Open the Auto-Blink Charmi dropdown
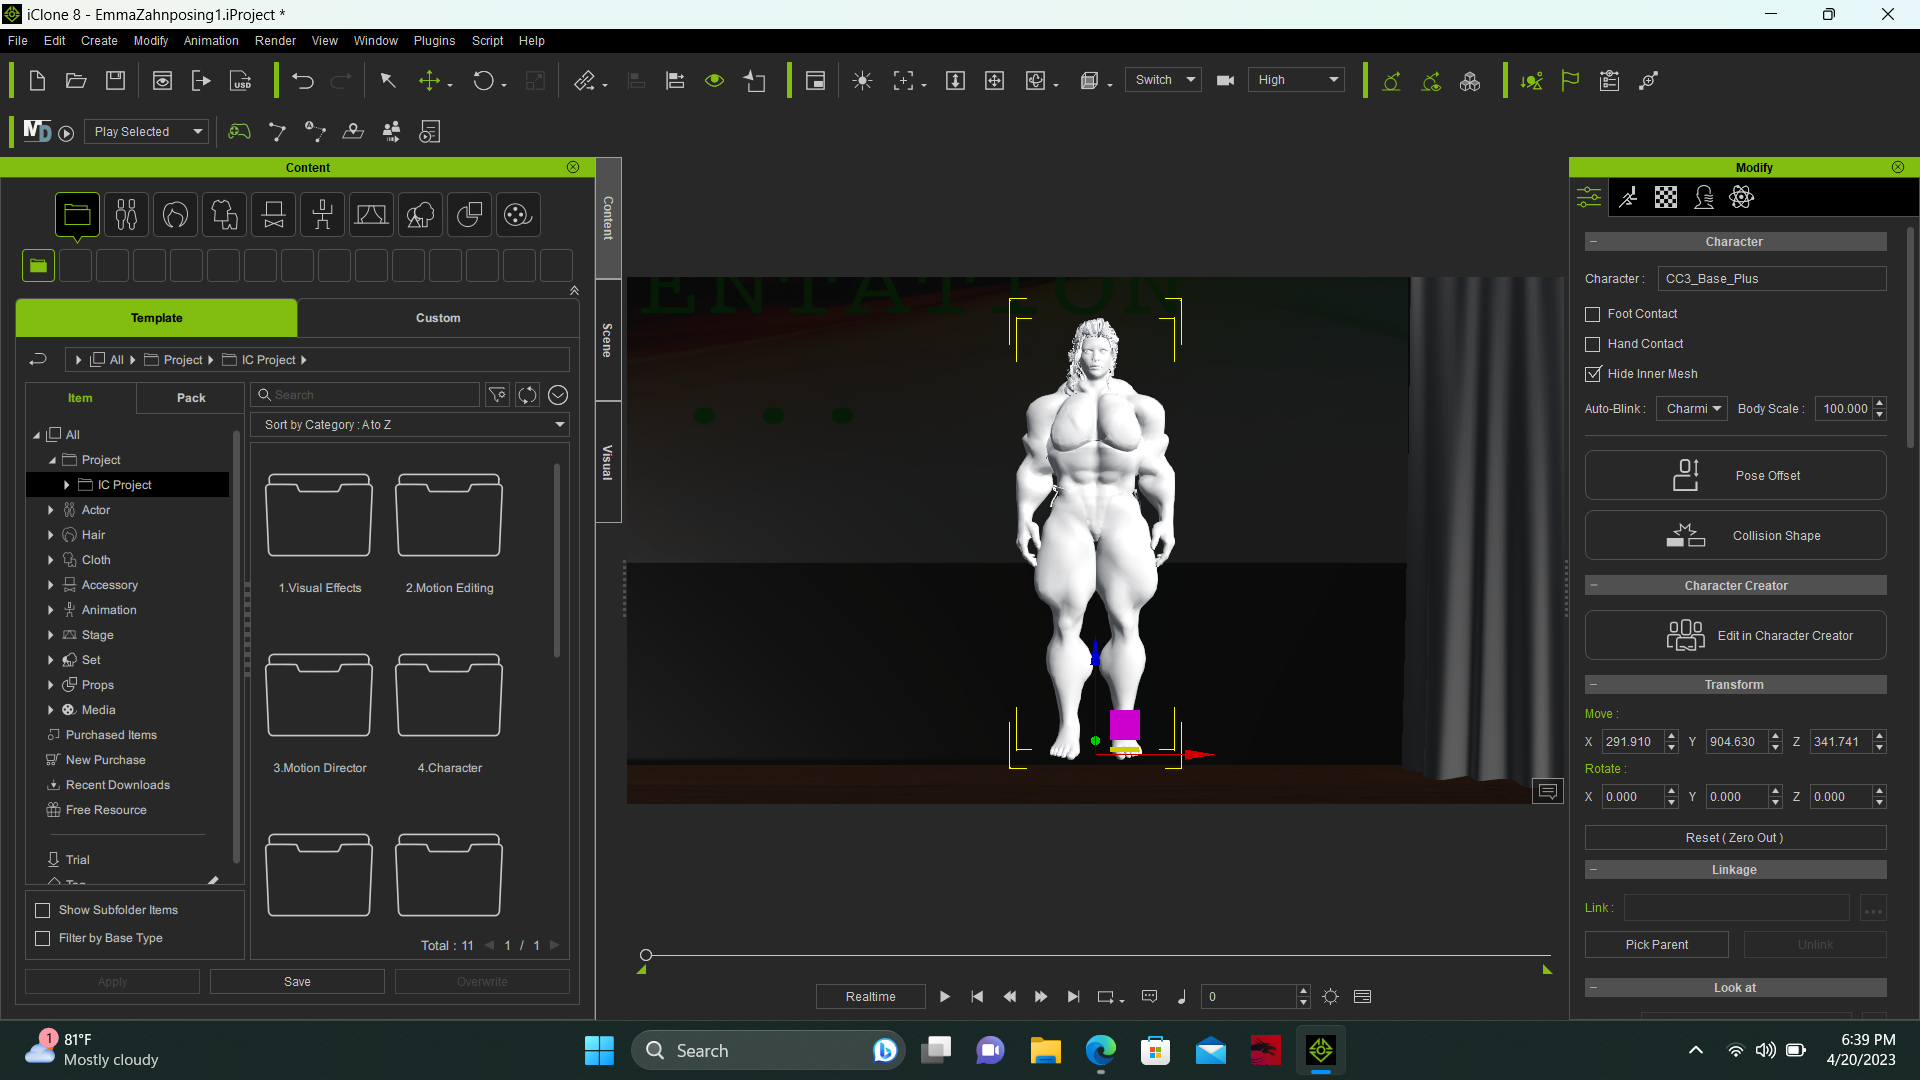 coord(1691,409)
